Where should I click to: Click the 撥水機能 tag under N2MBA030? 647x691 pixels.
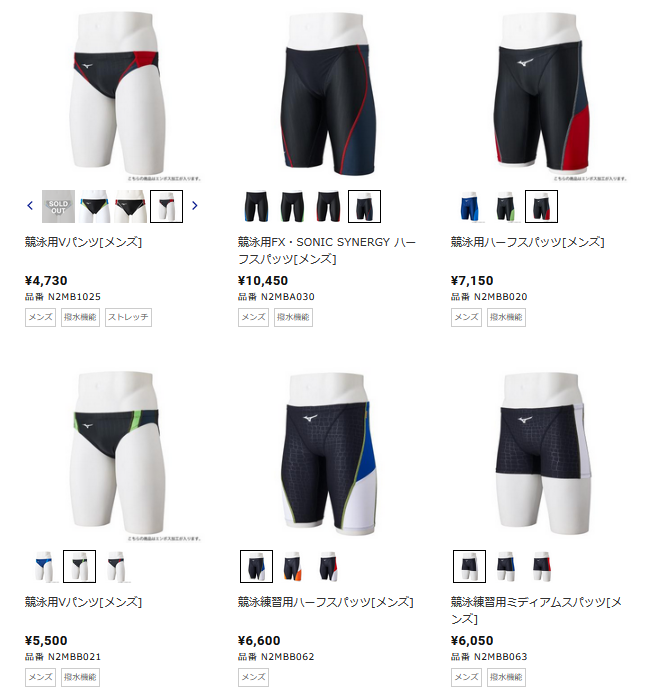[293, 317]
